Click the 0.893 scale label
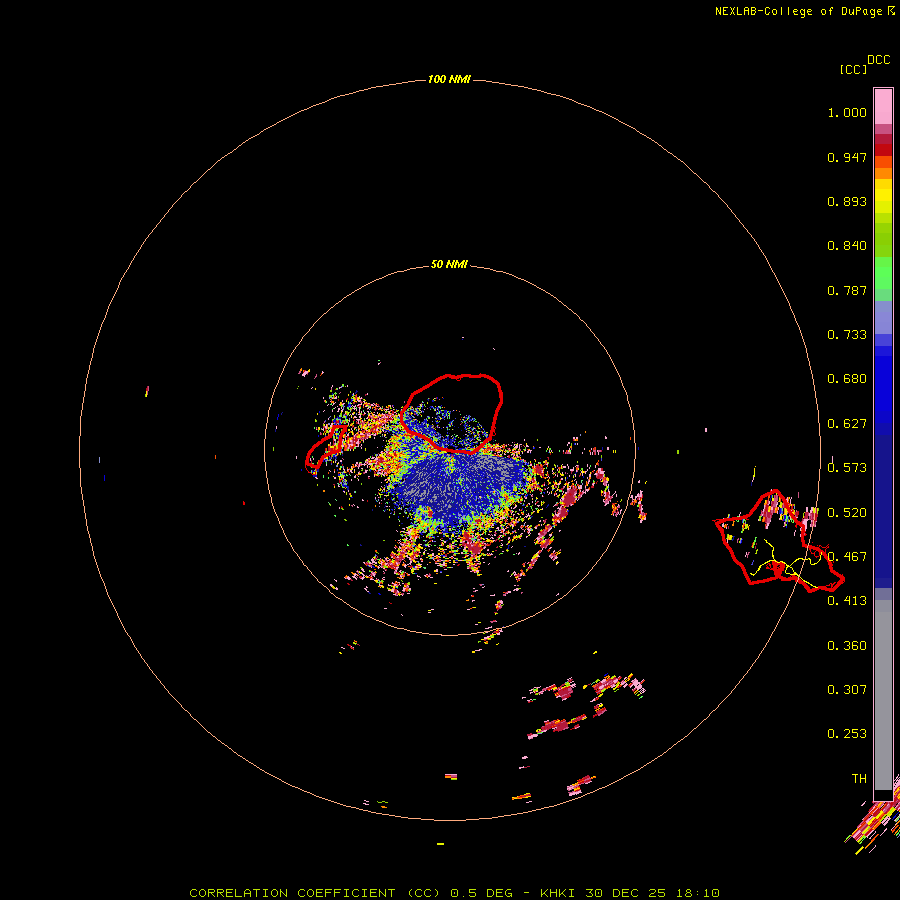The image size is (900, 900). 847,201
